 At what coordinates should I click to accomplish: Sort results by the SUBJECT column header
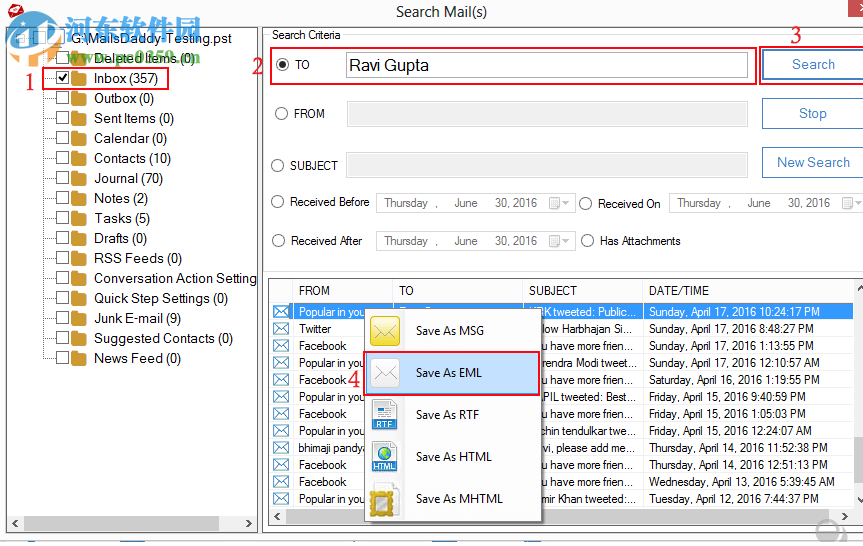pos(582,291)
